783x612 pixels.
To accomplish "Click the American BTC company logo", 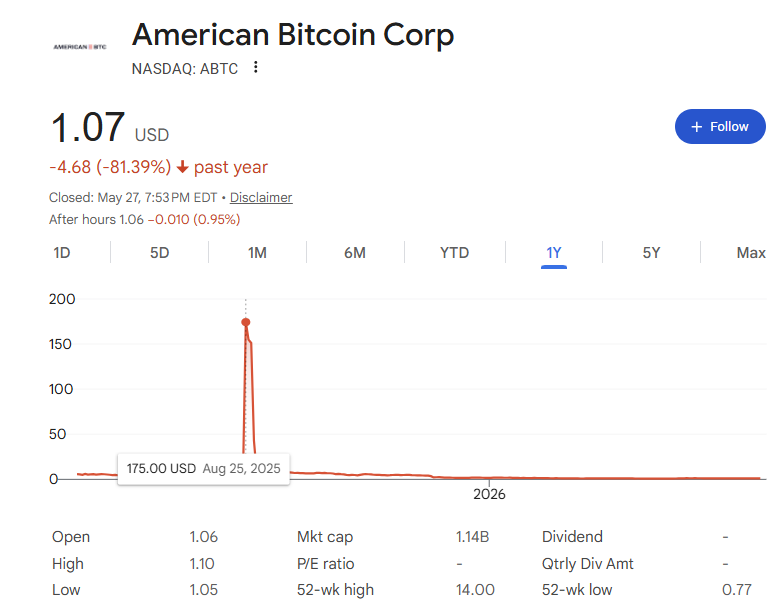I will point(80,47).
